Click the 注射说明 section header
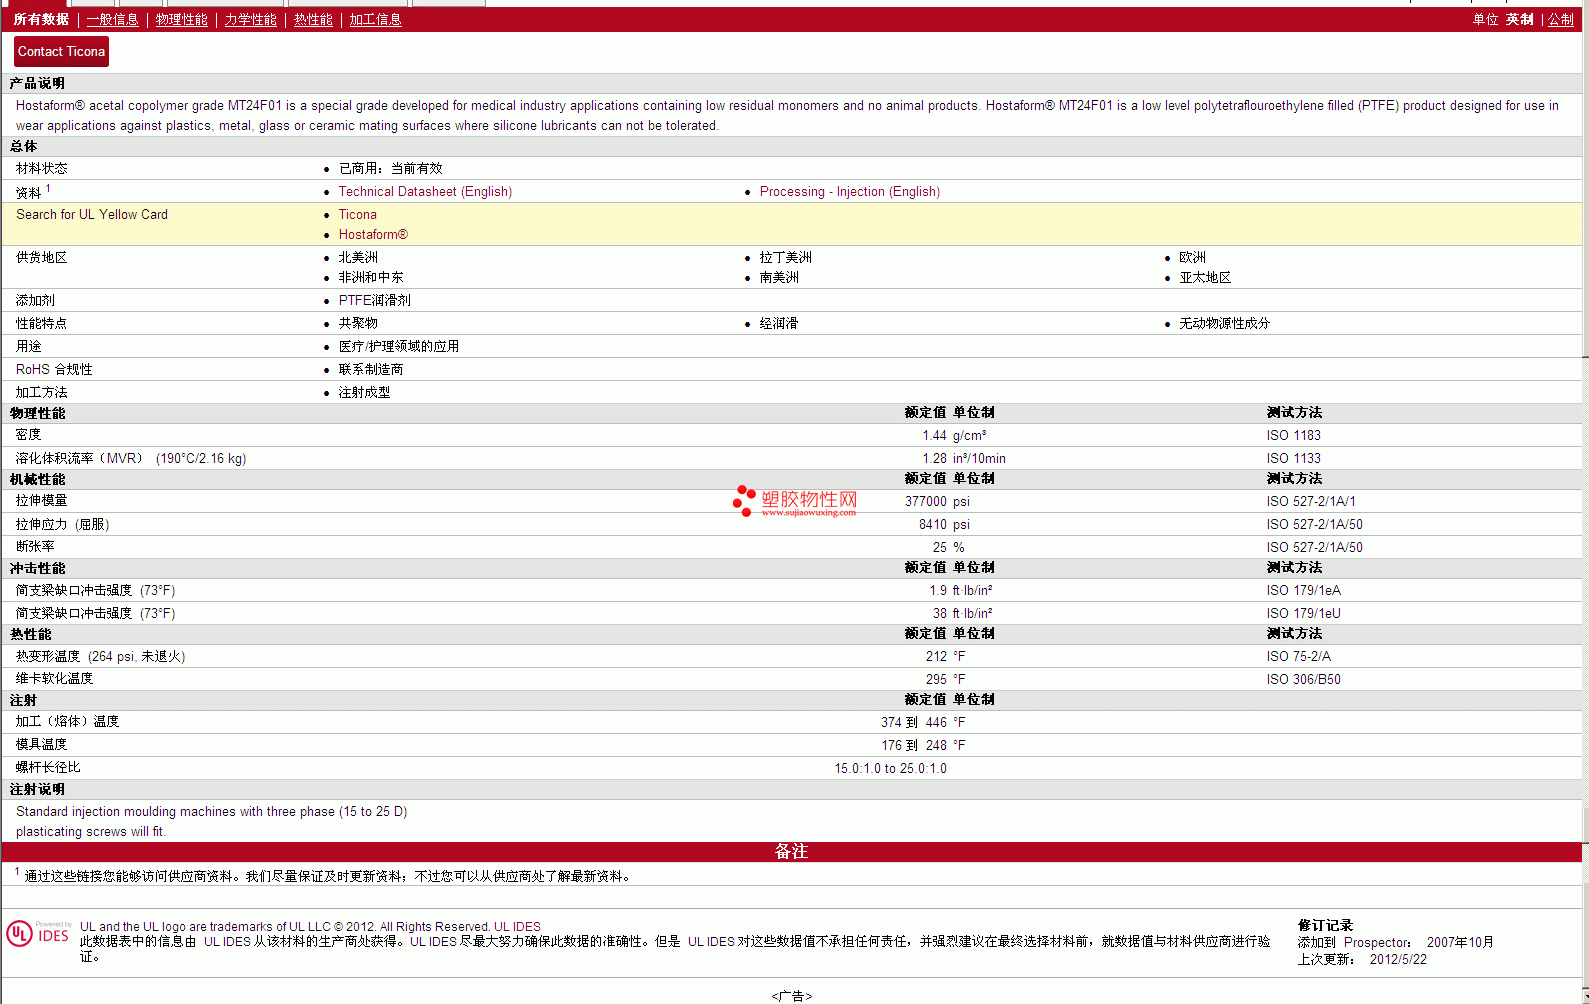The width and height of the screenshot is (1589, 1004). (x=37, y=790)
